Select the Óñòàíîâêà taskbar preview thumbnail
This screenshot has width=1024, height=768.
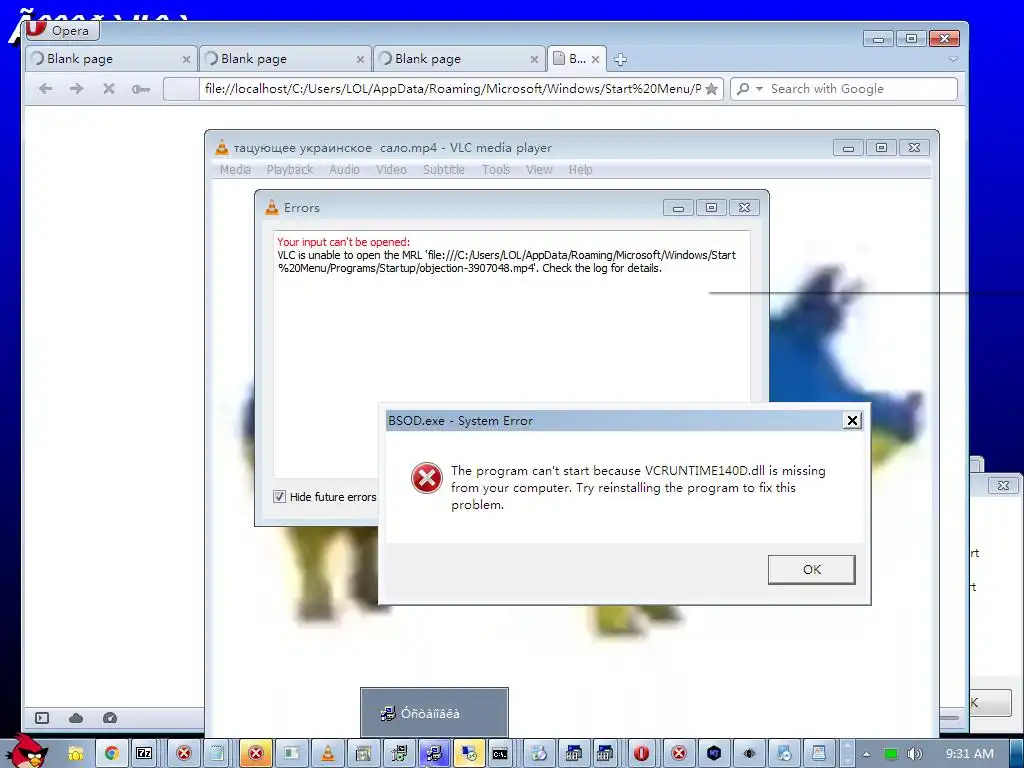tap(434, 712)
